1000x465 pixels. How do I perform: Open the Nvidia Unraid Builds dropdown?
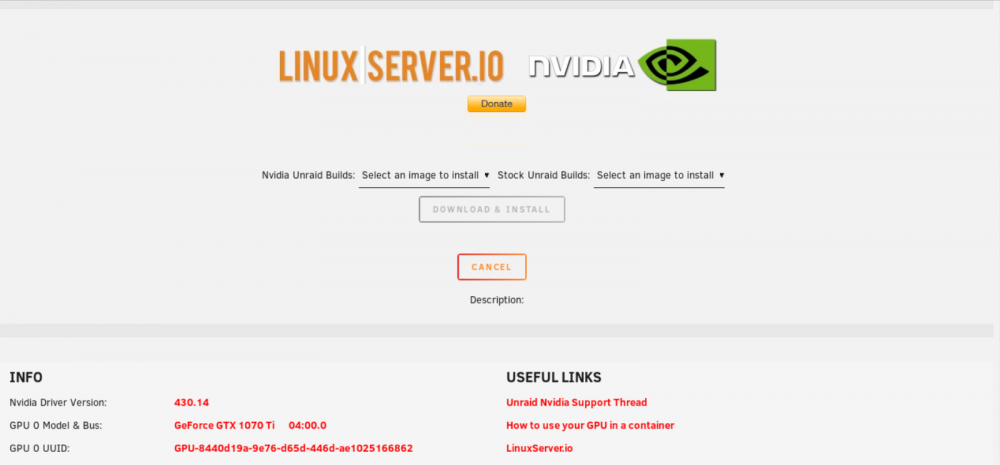click(424, 175)
